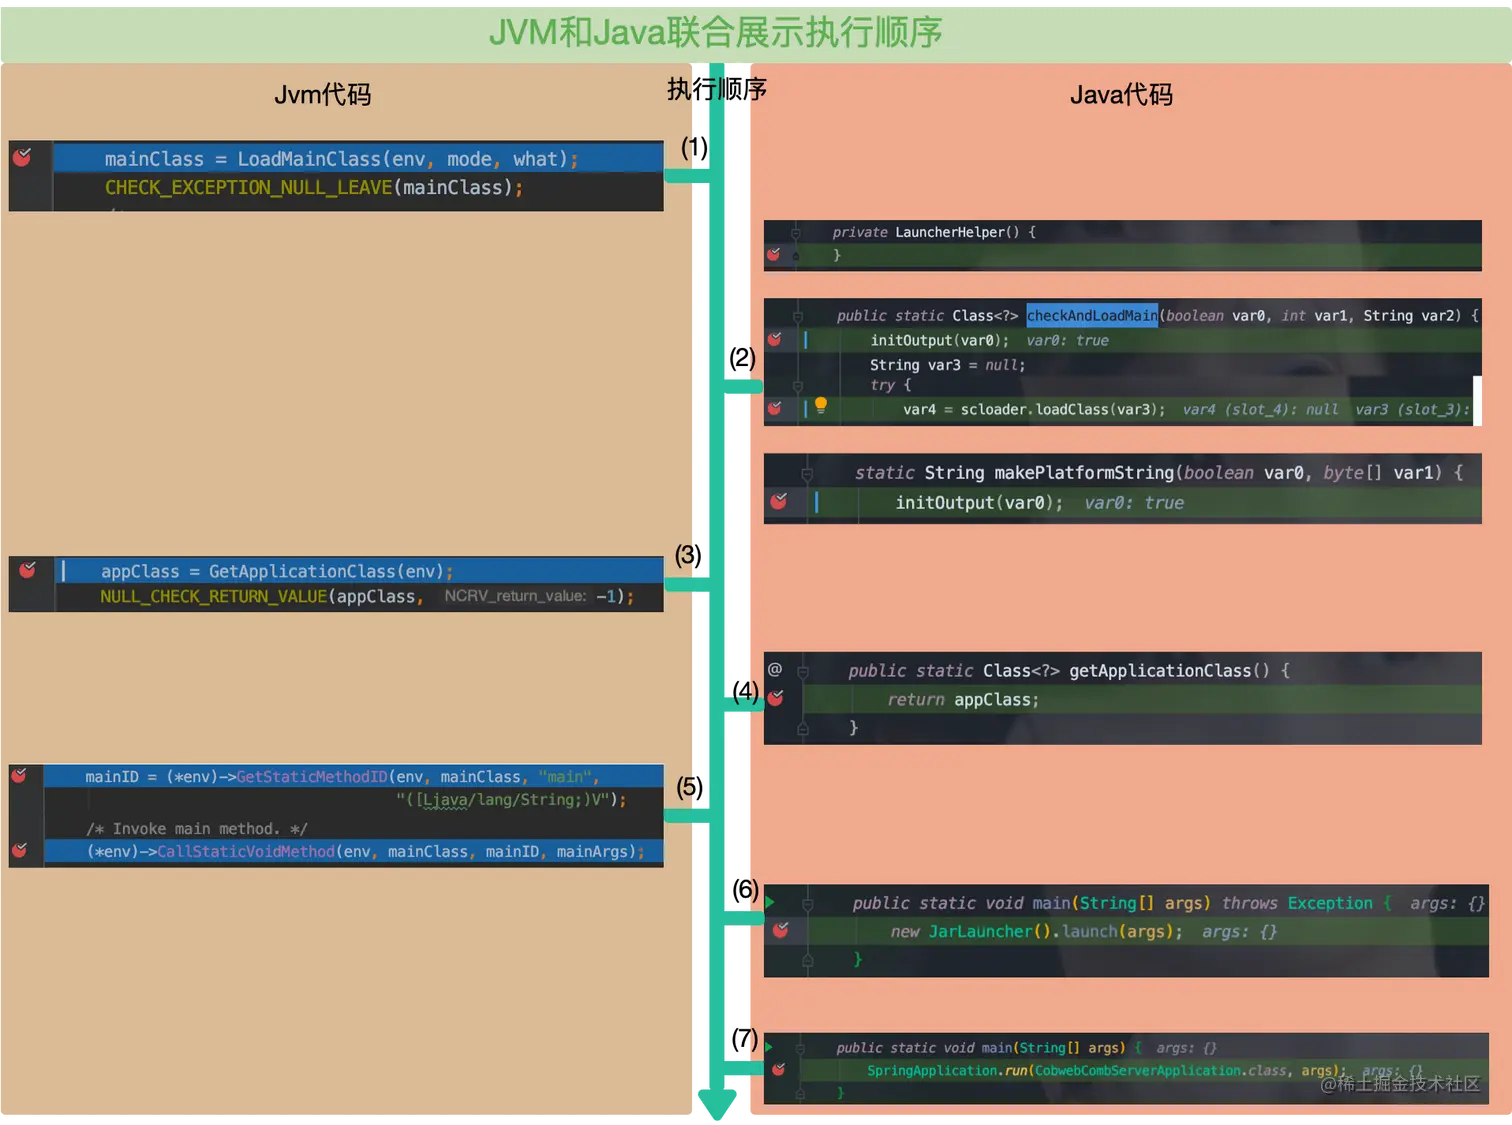Click CobwebCombServerApplication.class argument text
The height and width of the screenshot is (1125, 1512).
click(x=1161, y=1070)
